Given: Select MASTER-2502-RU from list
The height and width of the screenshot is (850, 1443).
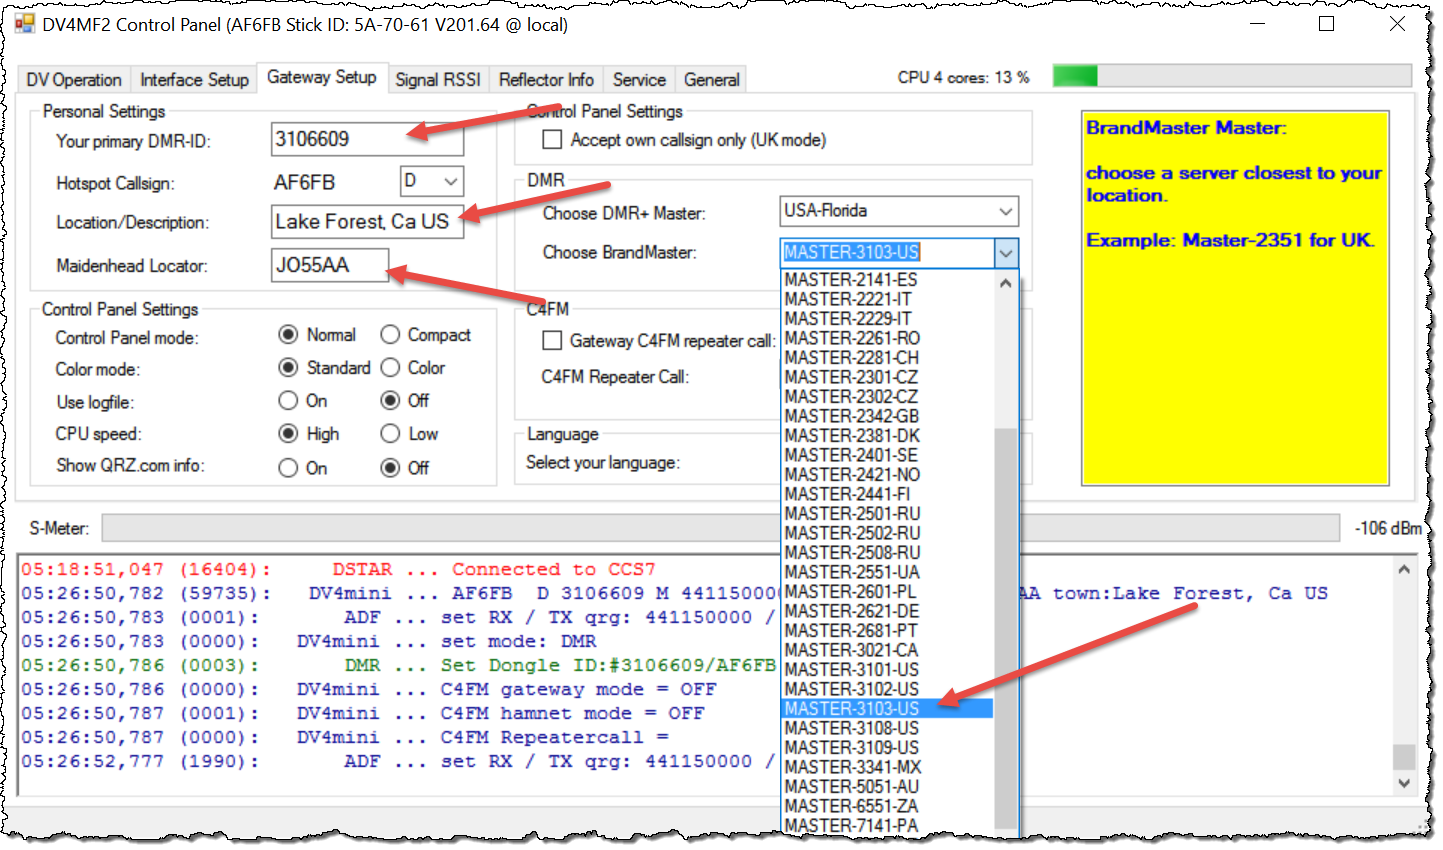Looking at the screenshot, I should tap(887, 533).
